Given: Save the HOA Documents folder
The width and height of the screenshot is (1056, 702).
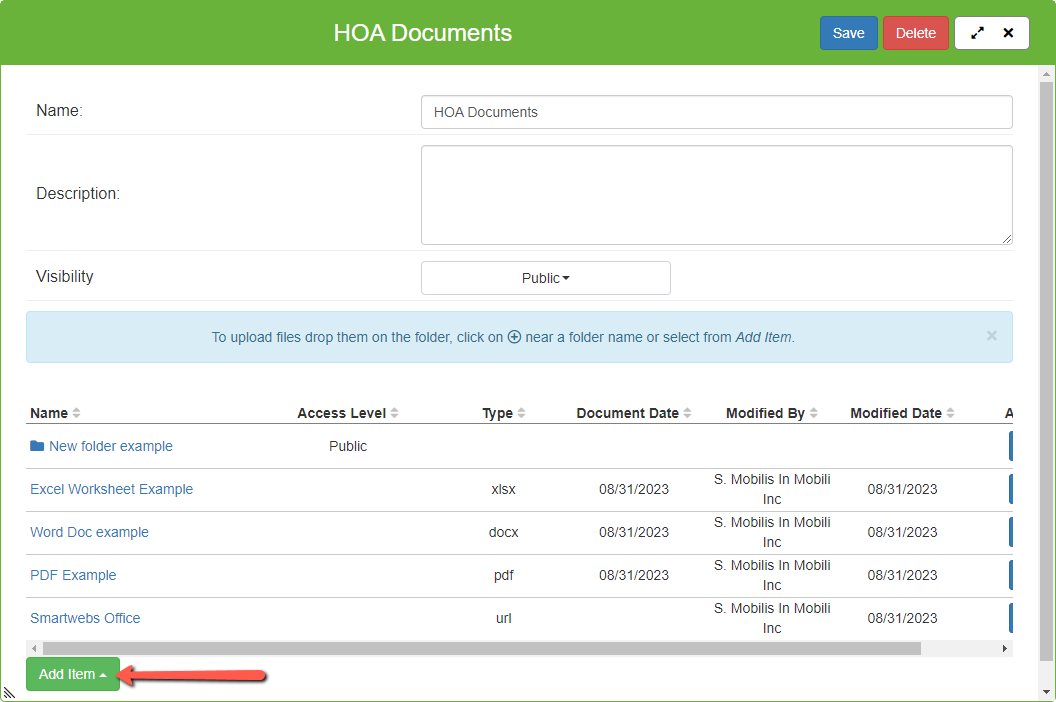Looking at the screenshot, I should 849,33.
